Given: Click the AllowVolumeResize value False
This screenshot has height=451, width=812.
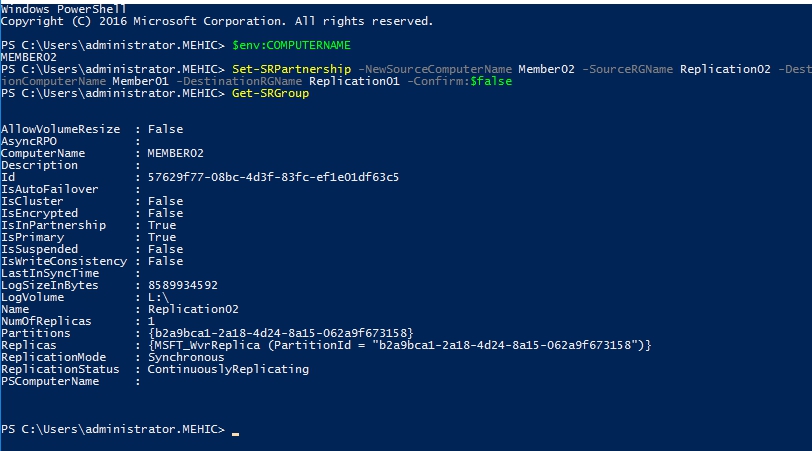Looking at the screenshot, I should coord(165,129).
